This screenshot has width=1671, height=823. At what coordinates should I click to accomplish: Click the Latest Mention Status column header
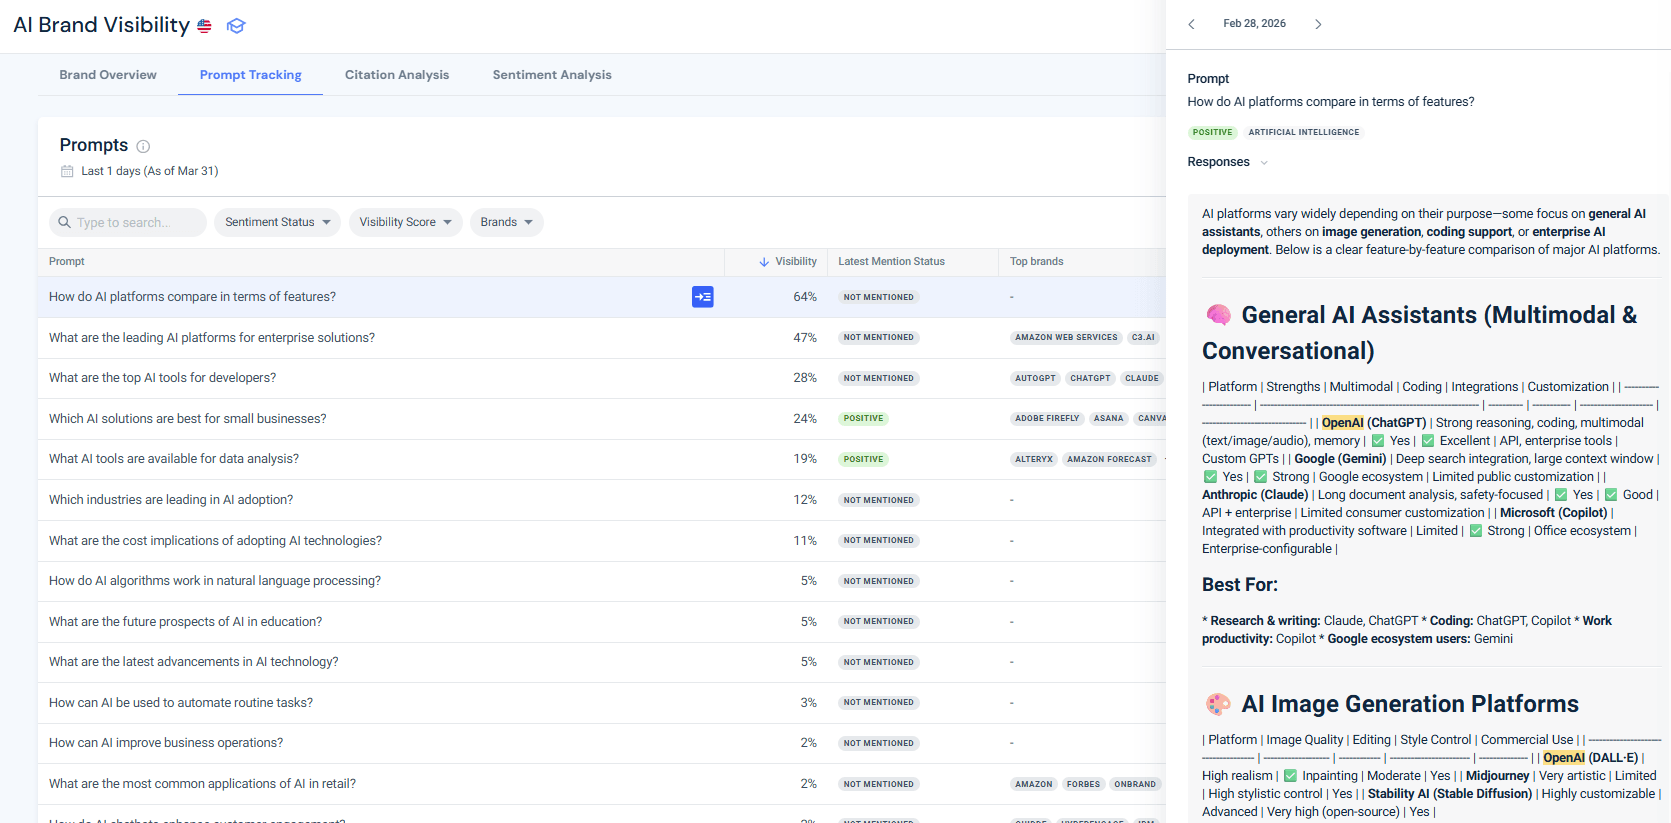[x=891, y=262]
